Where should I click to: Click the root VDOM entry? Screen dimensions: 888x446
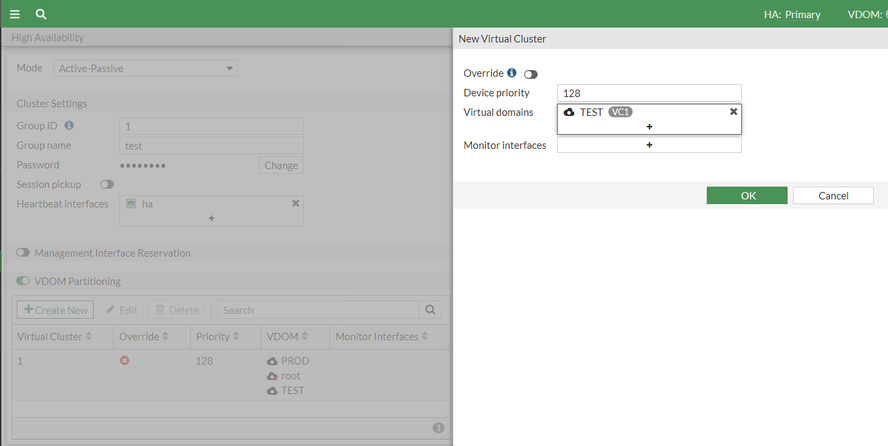click(284, 376)
